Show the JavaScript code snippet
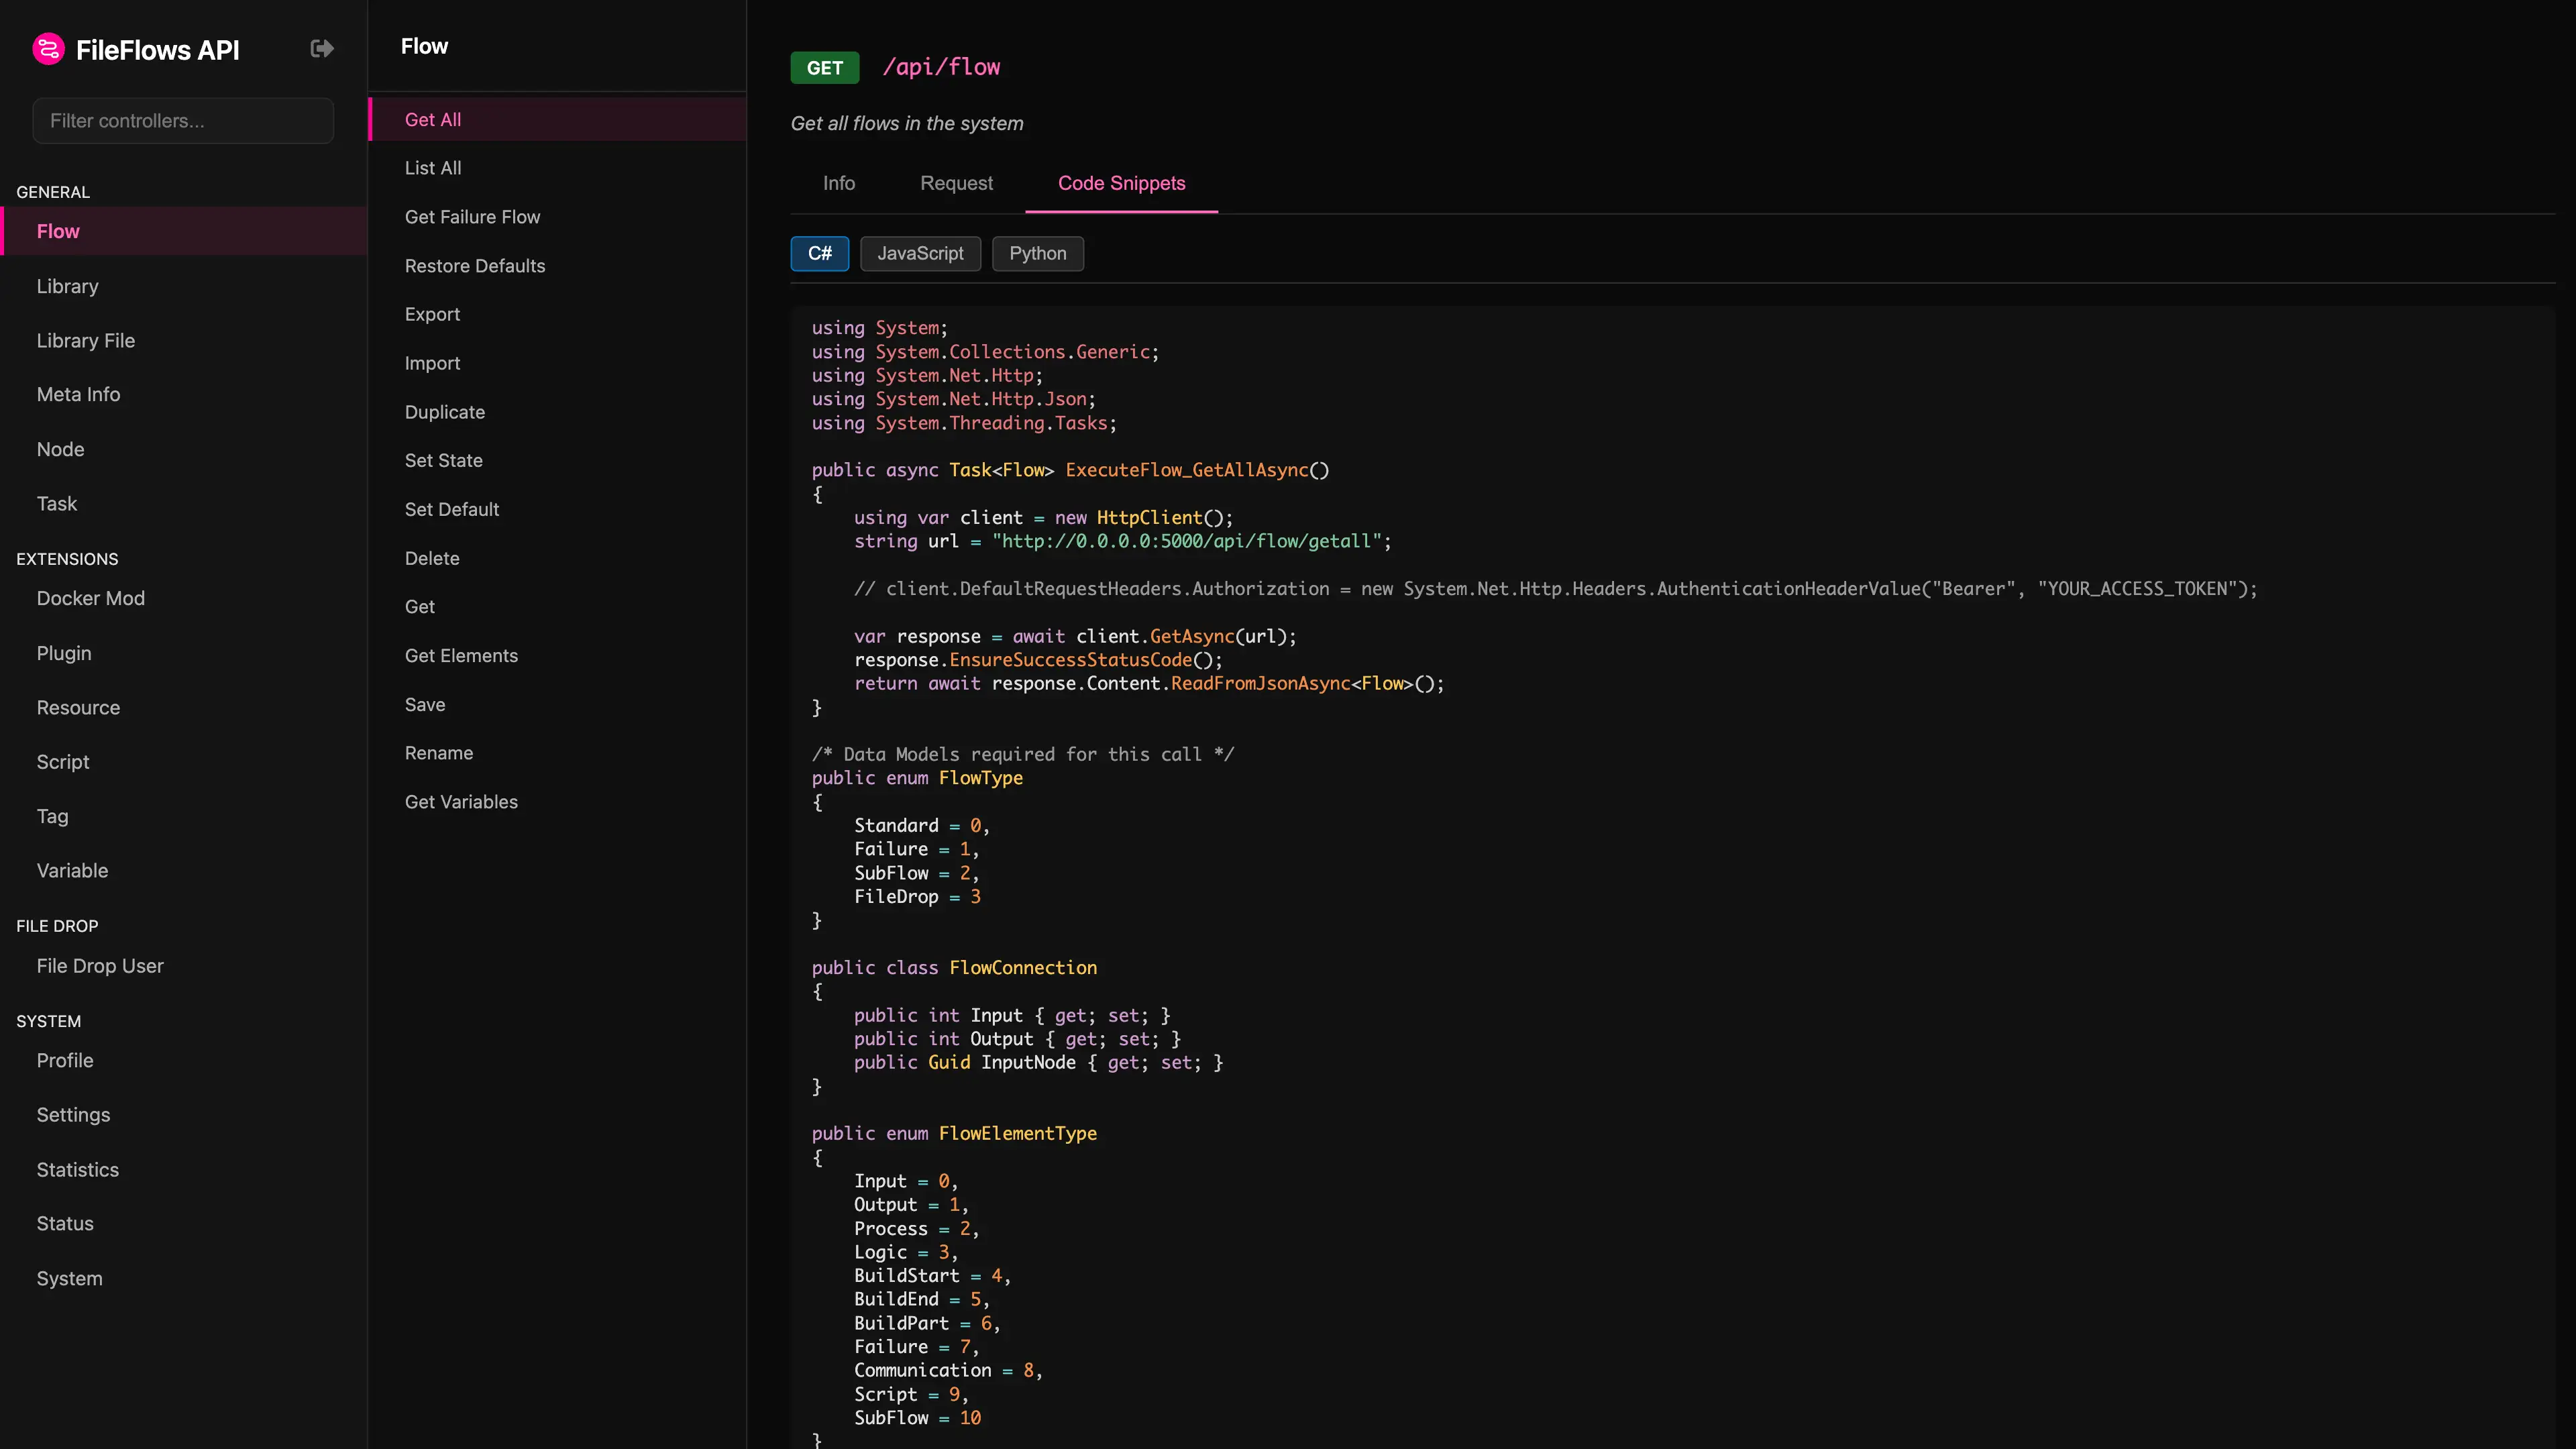The image size is (2576, 1449). click(920, 253)
